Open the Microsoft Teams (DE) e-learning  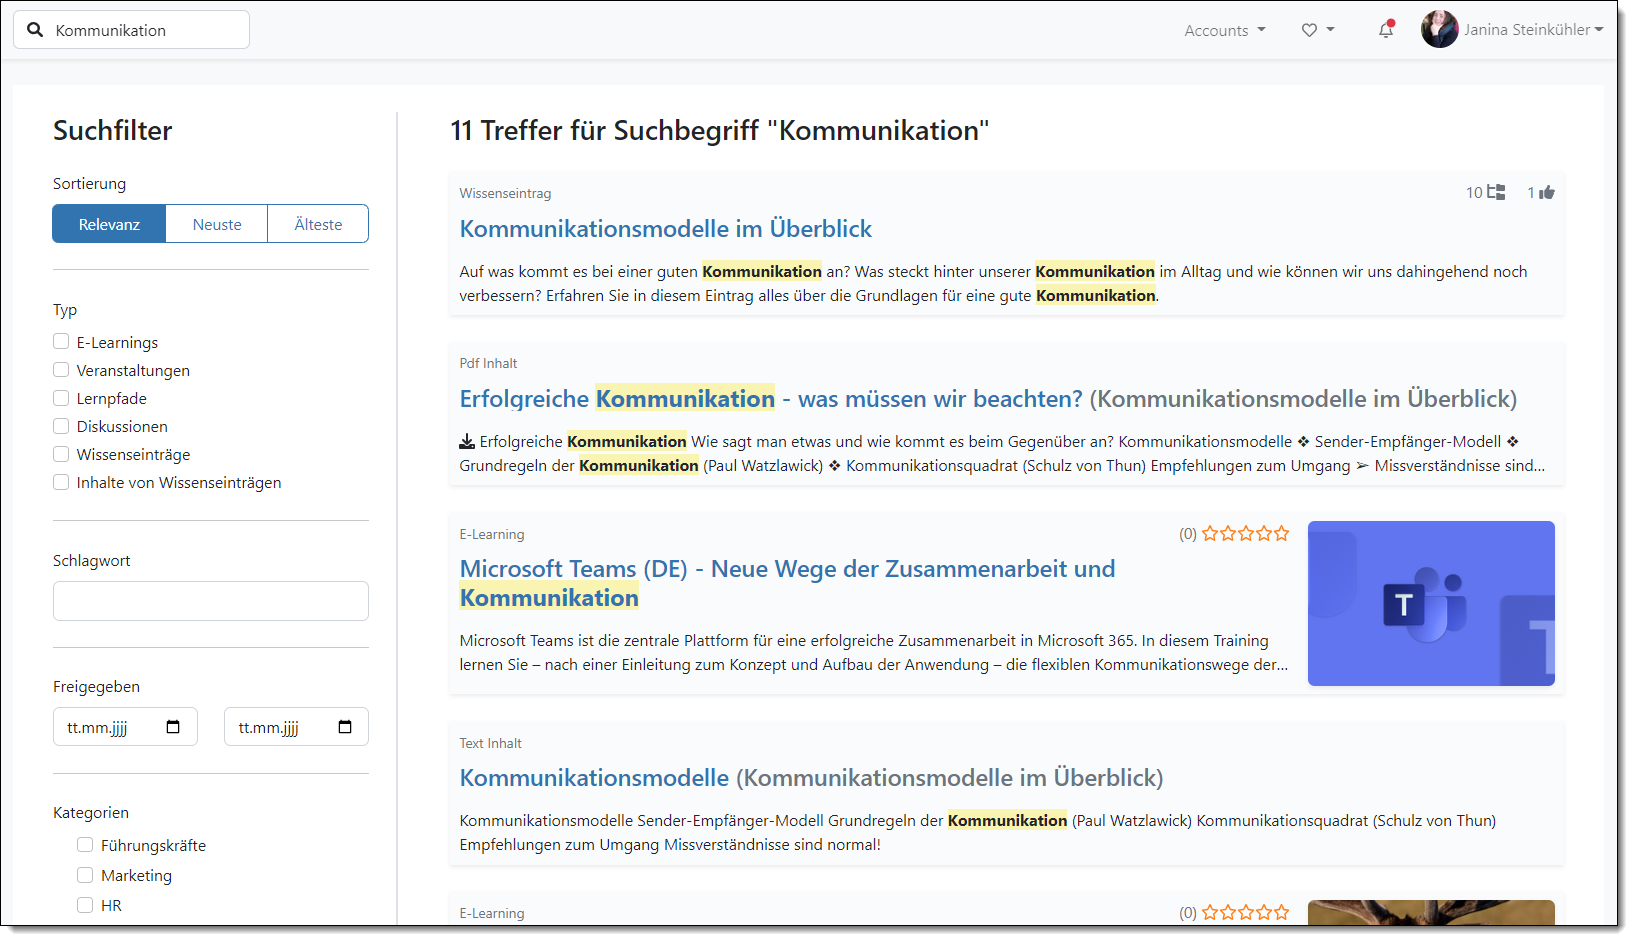point(786,568)
